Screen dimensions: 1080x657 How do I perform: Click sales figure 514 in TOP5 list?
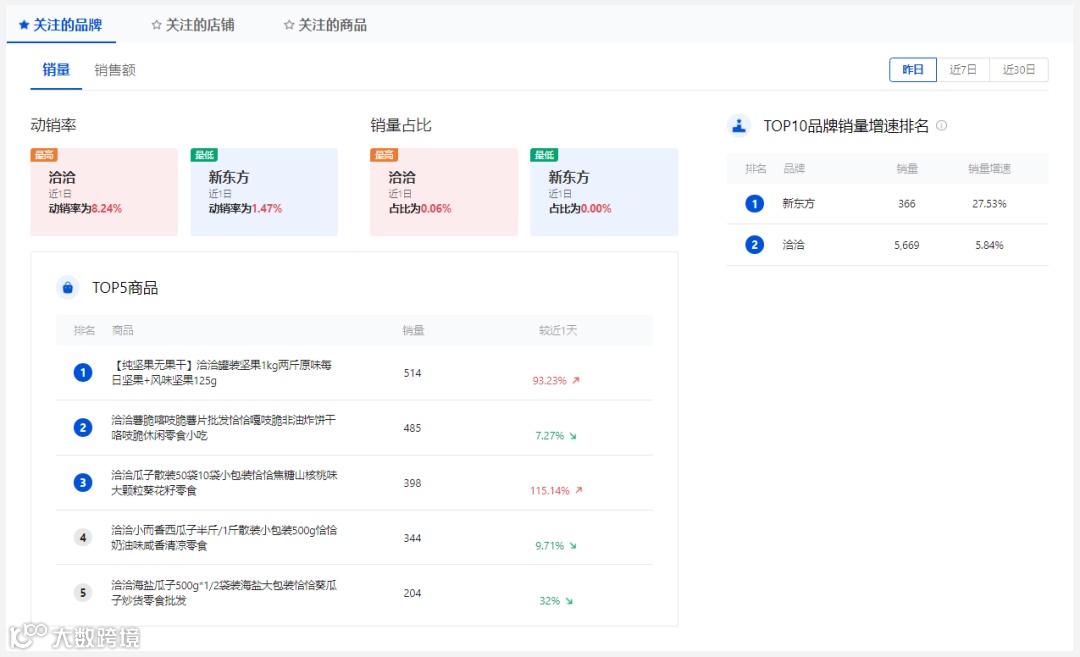coord(413,373)
